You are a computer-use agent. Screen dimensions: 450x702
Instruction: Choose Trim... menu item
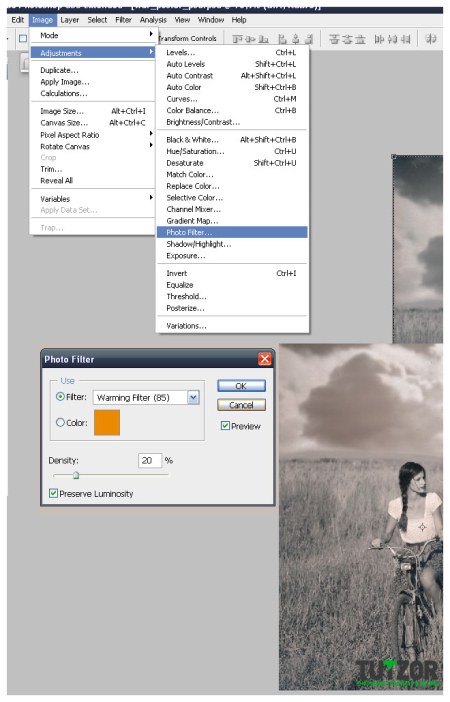tap(92, 169)
